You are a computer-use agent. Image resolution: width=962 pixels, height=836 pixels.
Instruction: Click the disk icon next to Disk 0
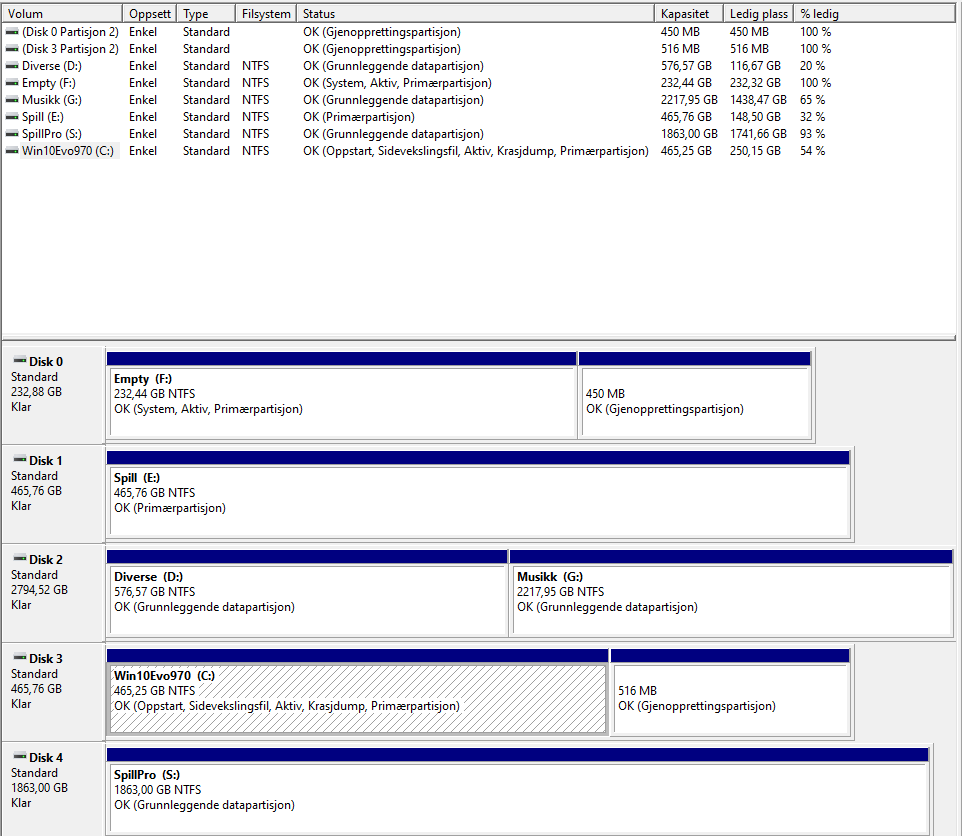(x=20, y=361)
